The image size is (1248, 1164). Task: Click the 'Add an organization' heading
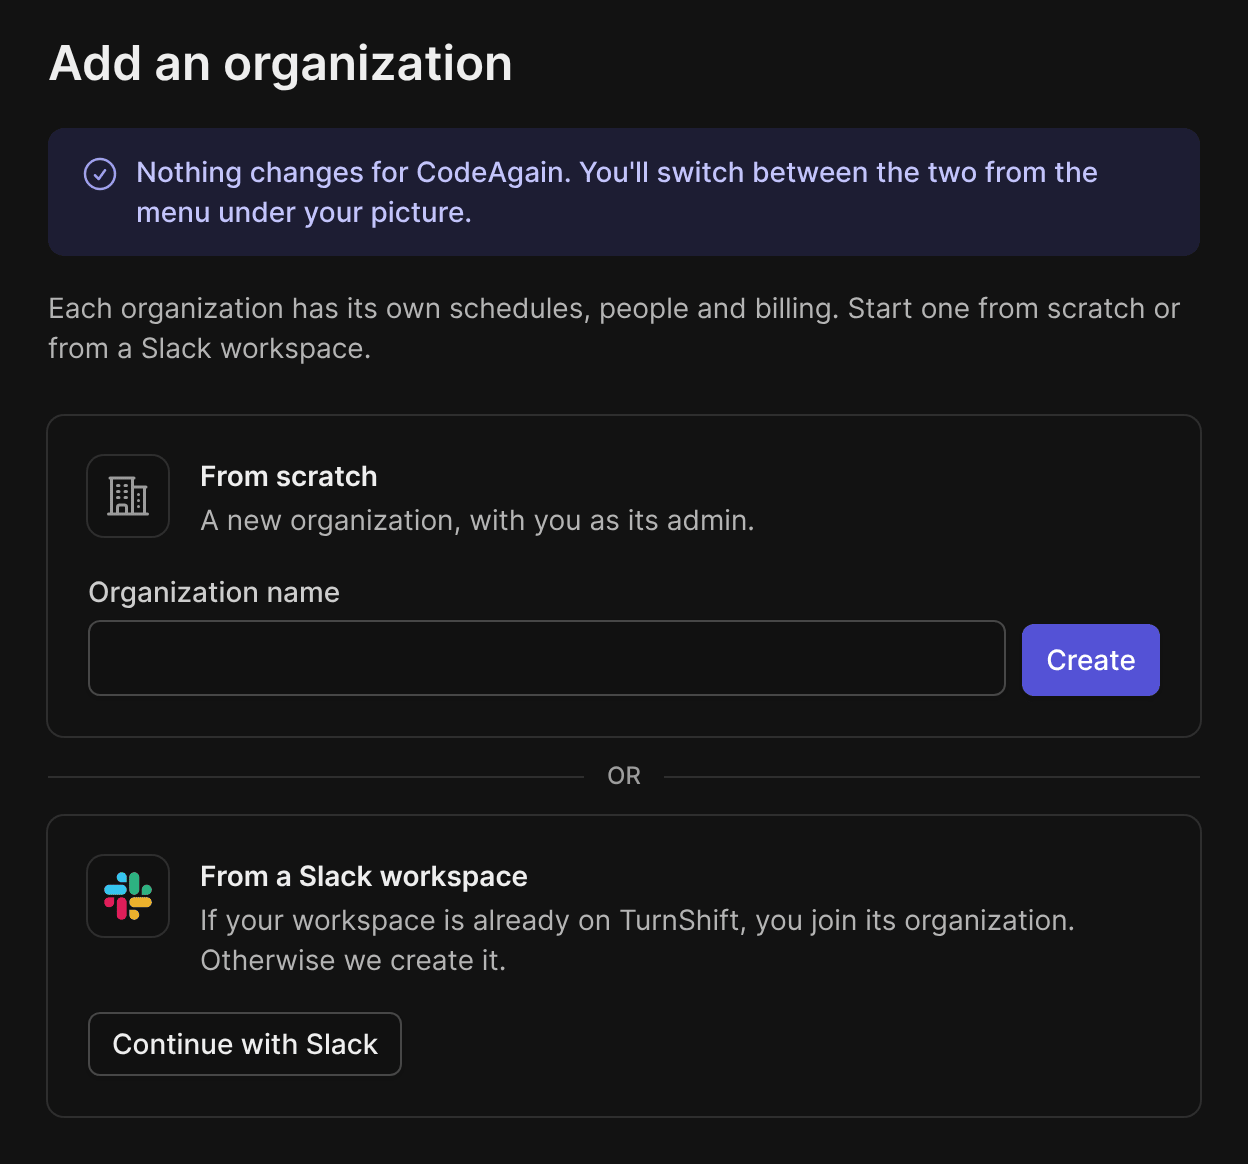281,64
